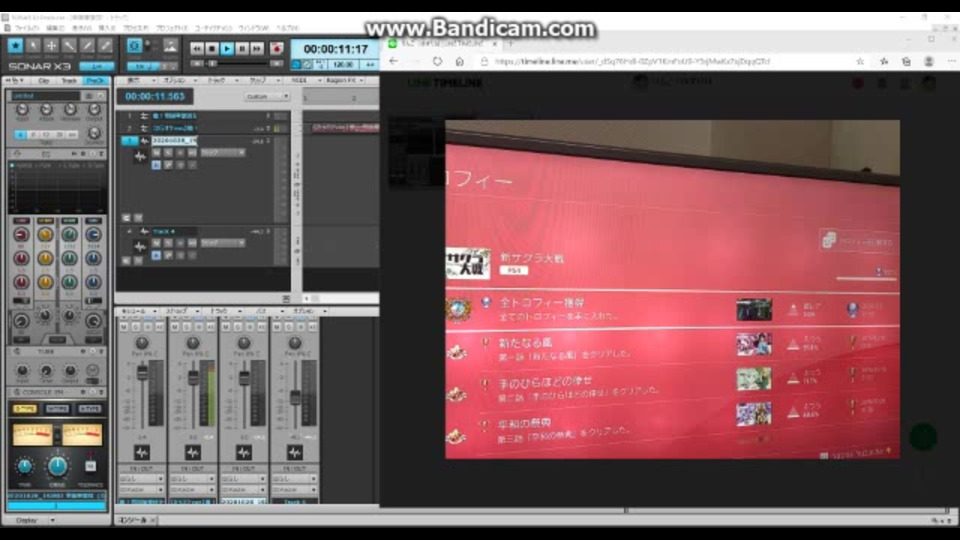Click the Play button in transport

[227, 48]
